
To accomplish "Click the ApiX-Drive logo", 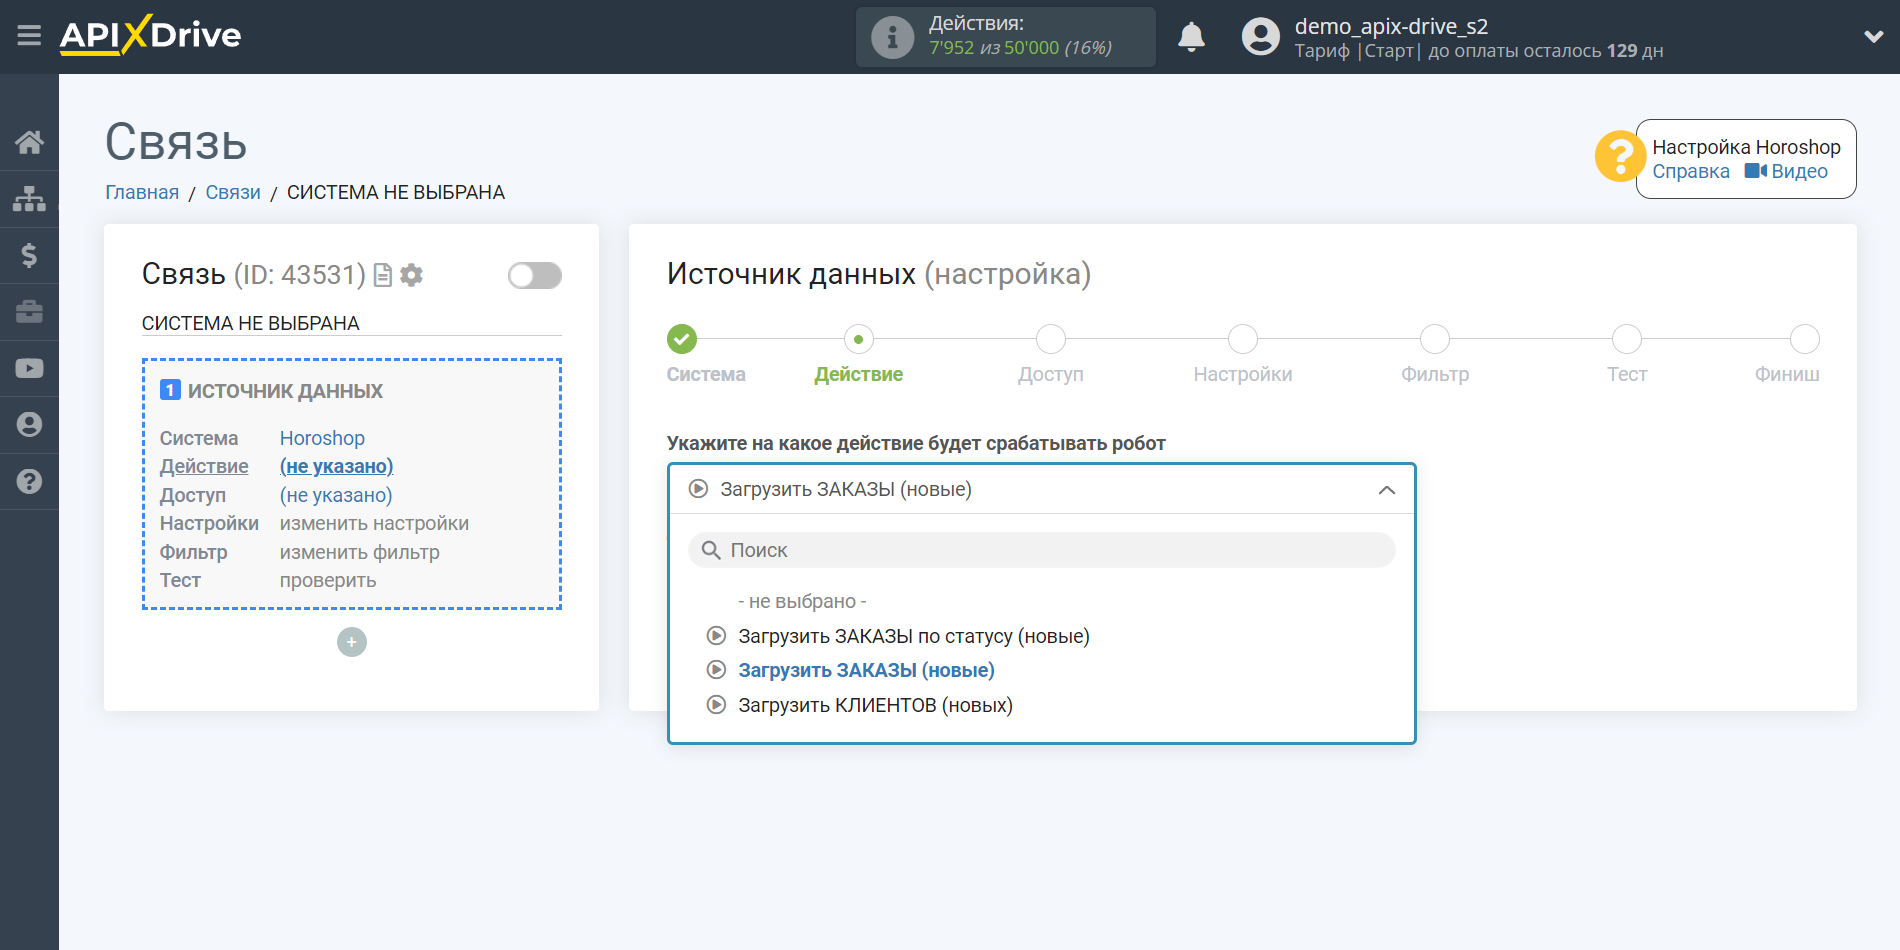I will 150,35.
